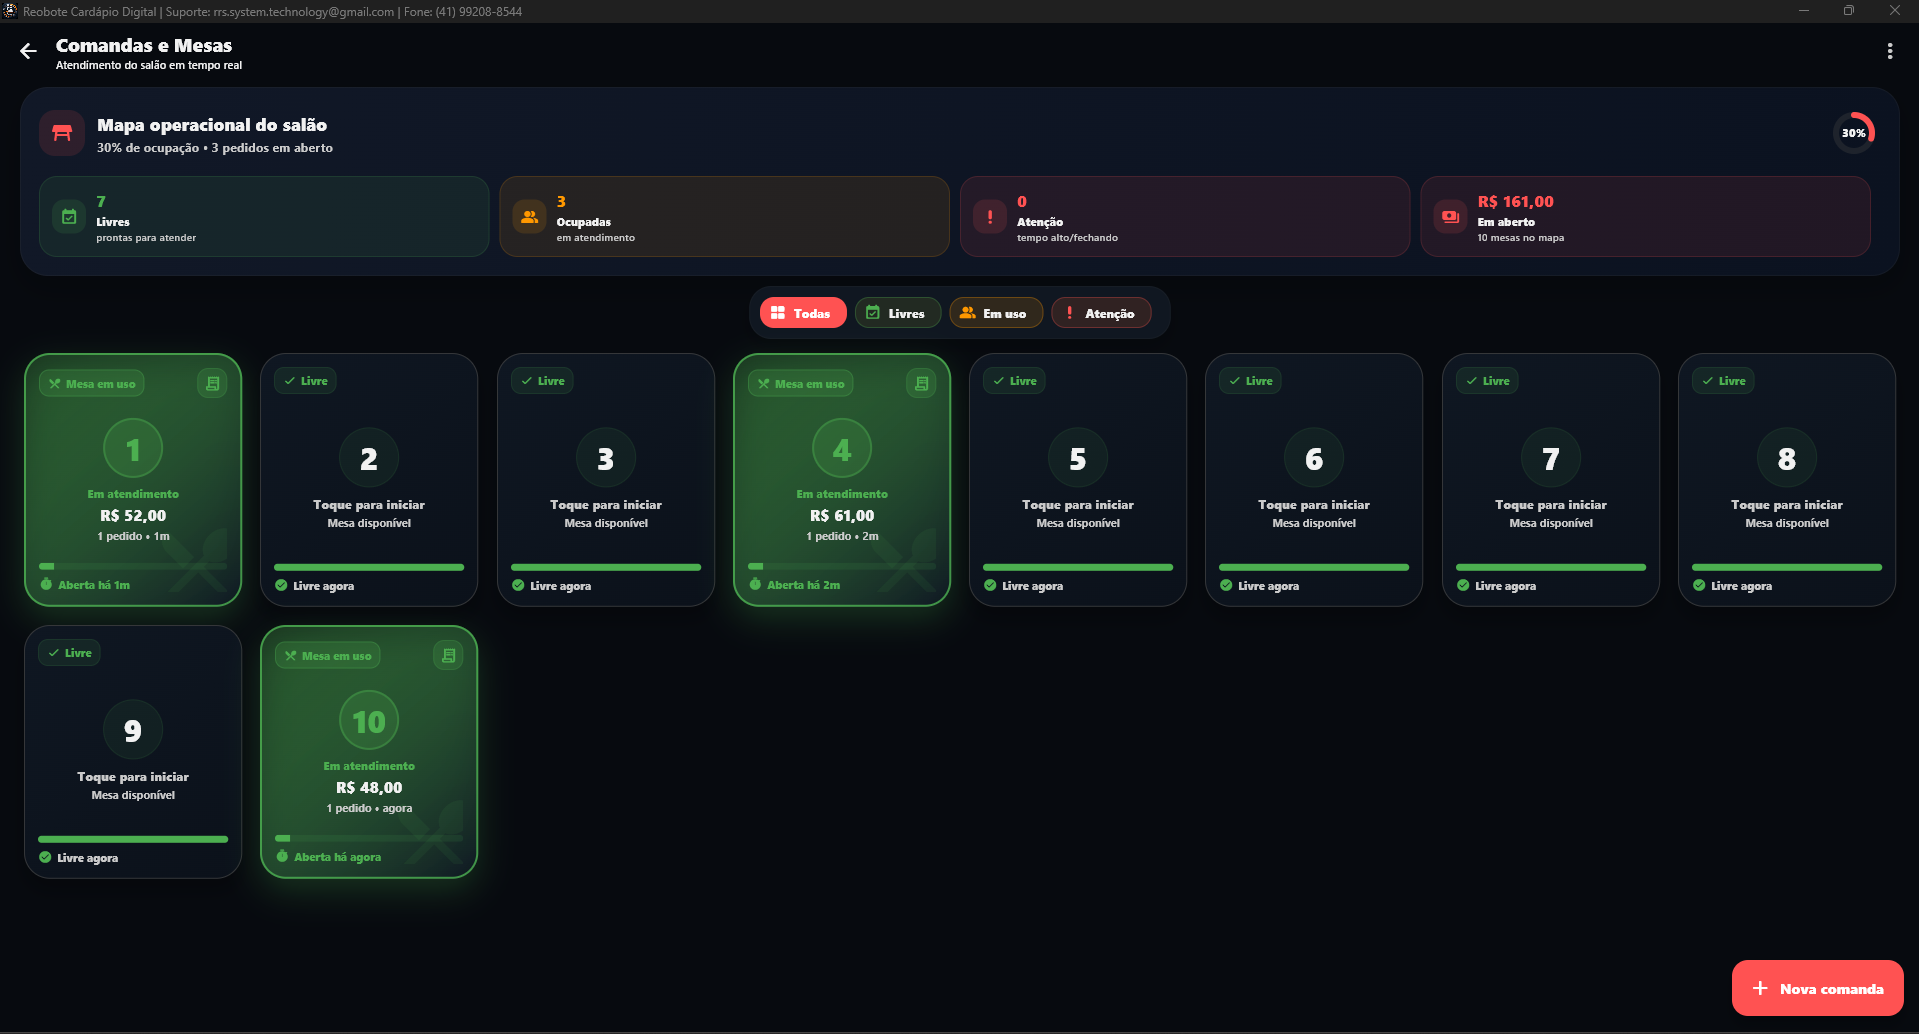This screenshot has height=1034, width=1919.
Task: Start service on table 3
Action: 606,480
